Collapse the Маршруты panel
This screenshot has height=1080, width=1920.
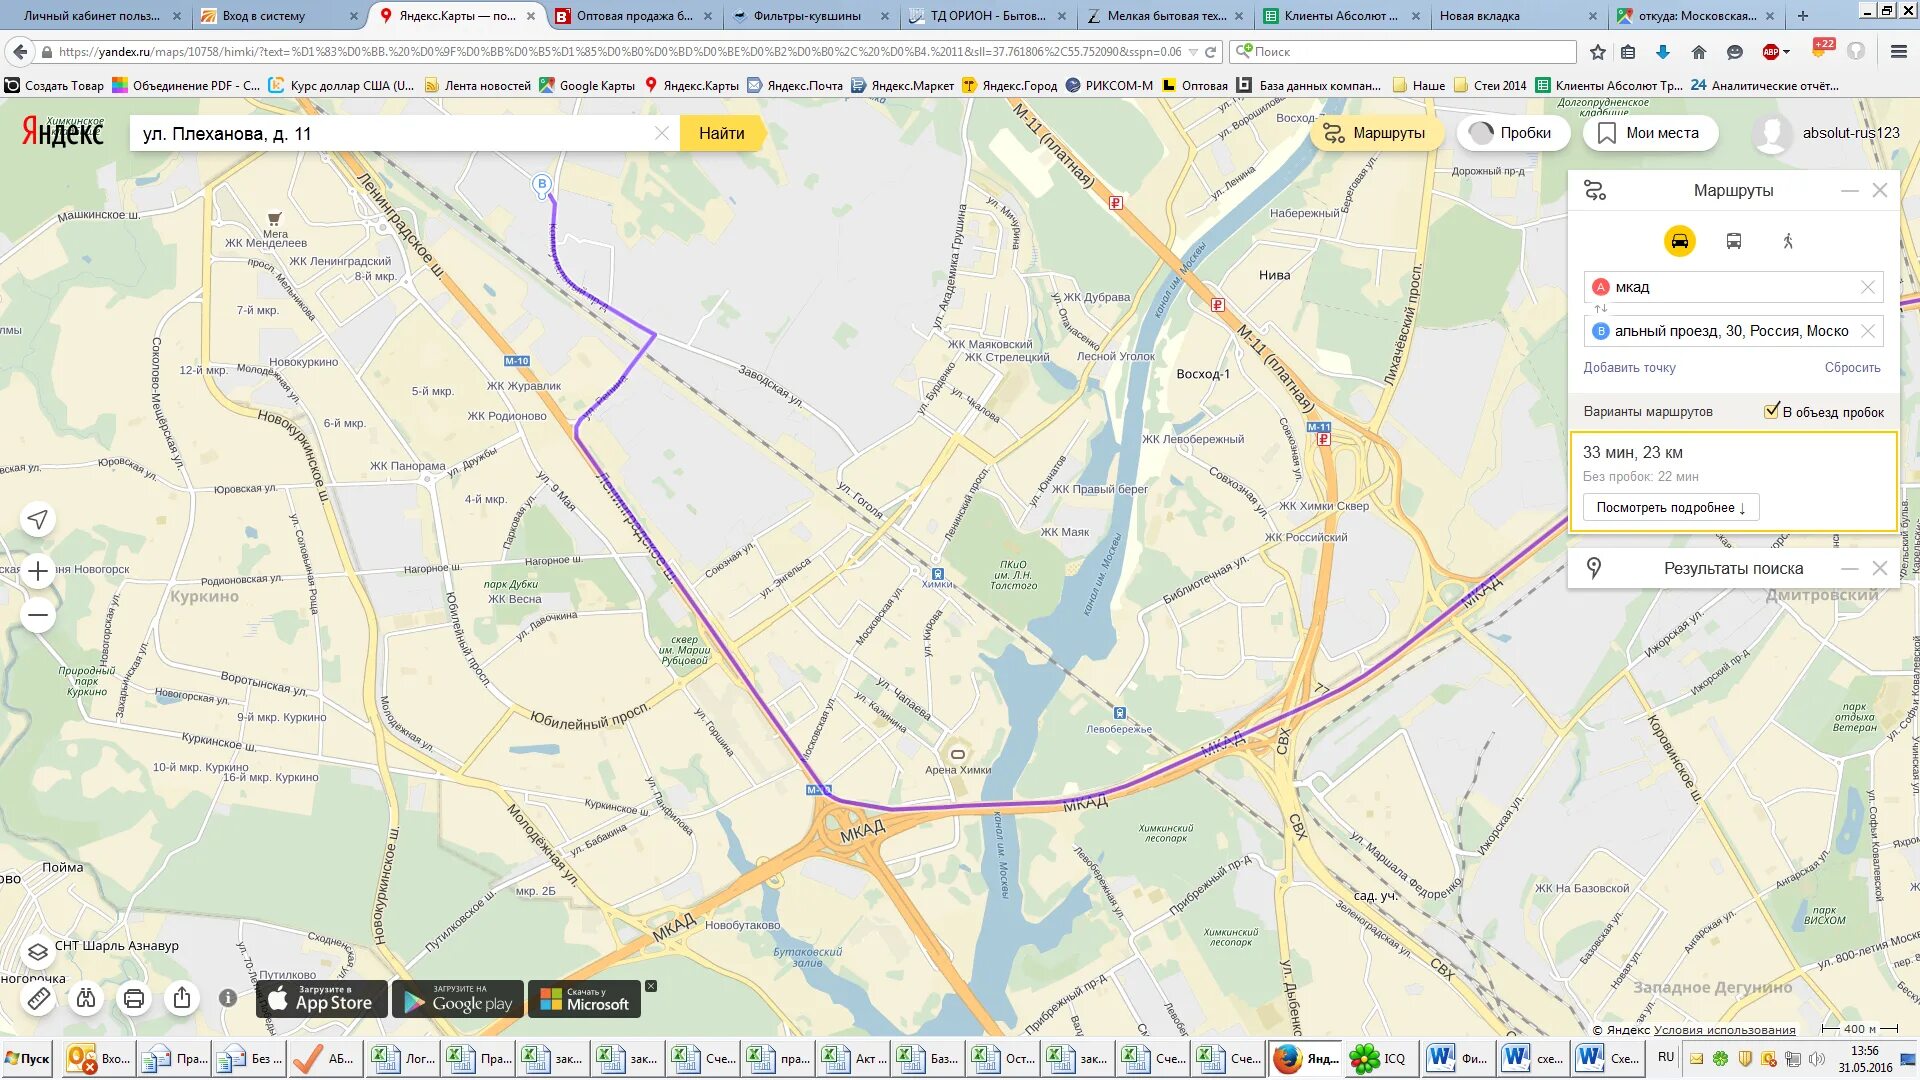point(1849,190)
